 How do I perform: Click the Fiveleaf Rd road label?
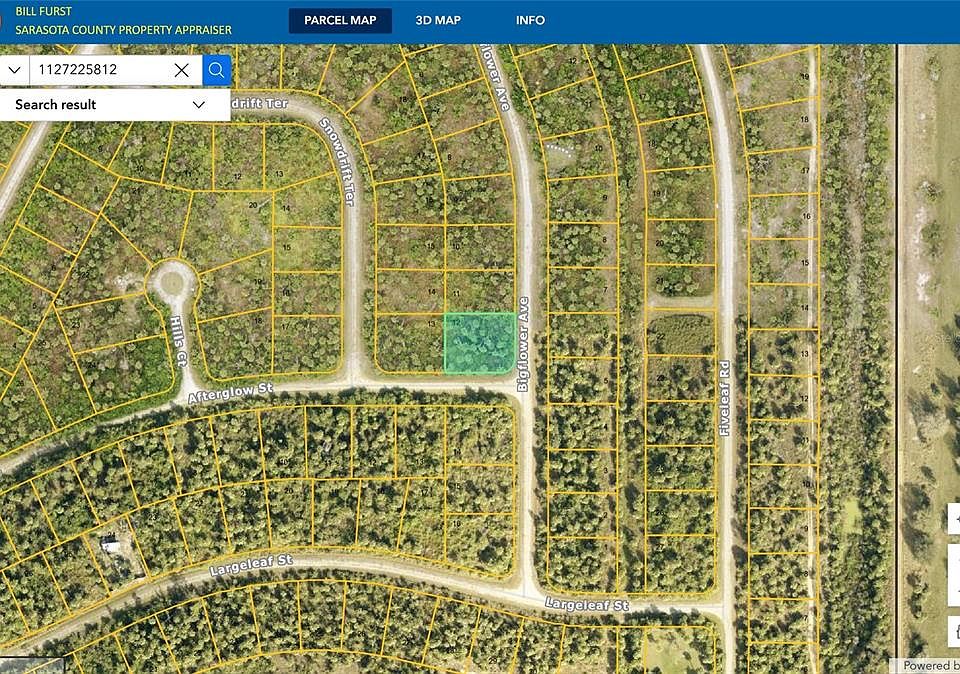coord(725,398)
